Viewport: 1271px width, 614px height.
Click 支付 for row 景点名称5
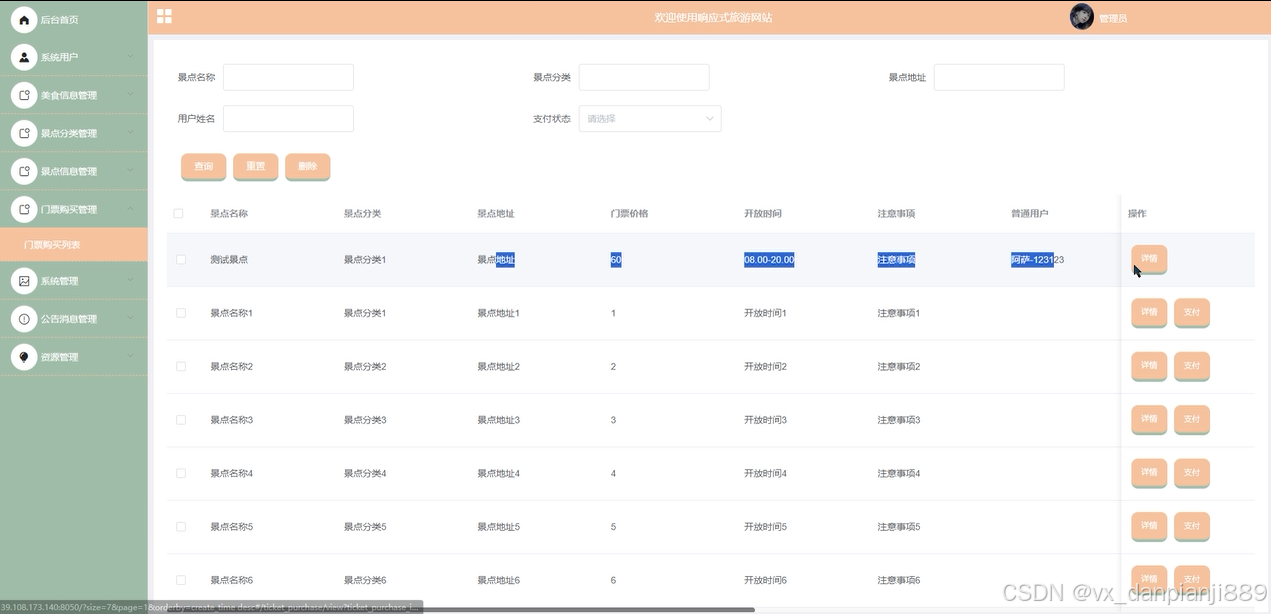pyautogui.click(x=1192, y=526)
